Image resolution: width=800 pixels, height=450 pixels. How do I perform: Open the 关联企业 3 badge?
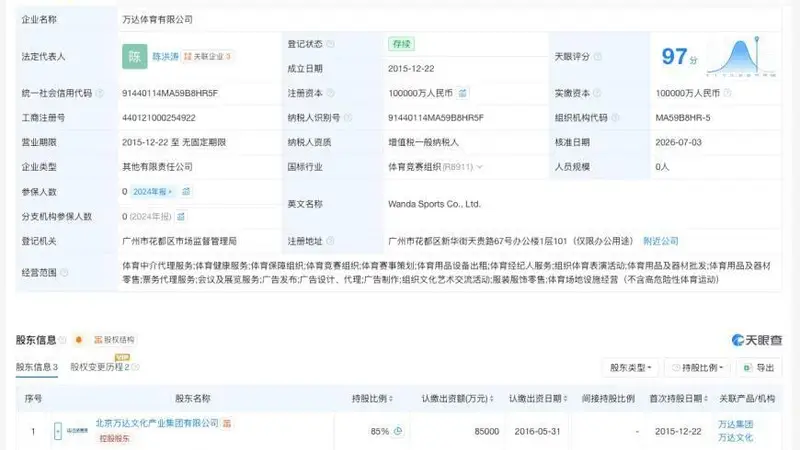pyautogui.click(x=208, y=57)
